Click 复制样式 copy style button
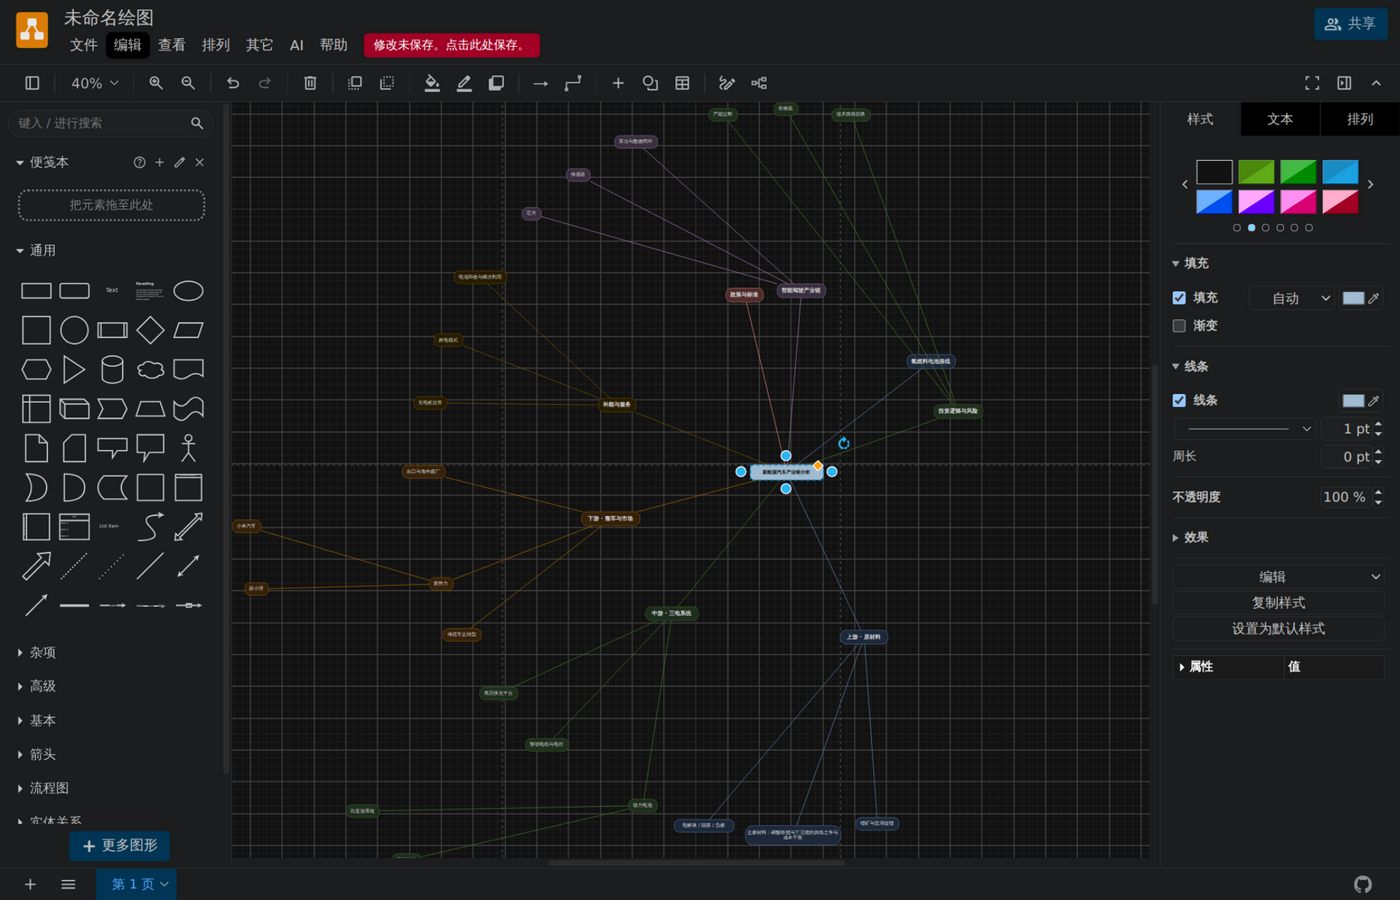This screenshot has width=1400, height=900. pyautogui.click(x=1278, y=603)
